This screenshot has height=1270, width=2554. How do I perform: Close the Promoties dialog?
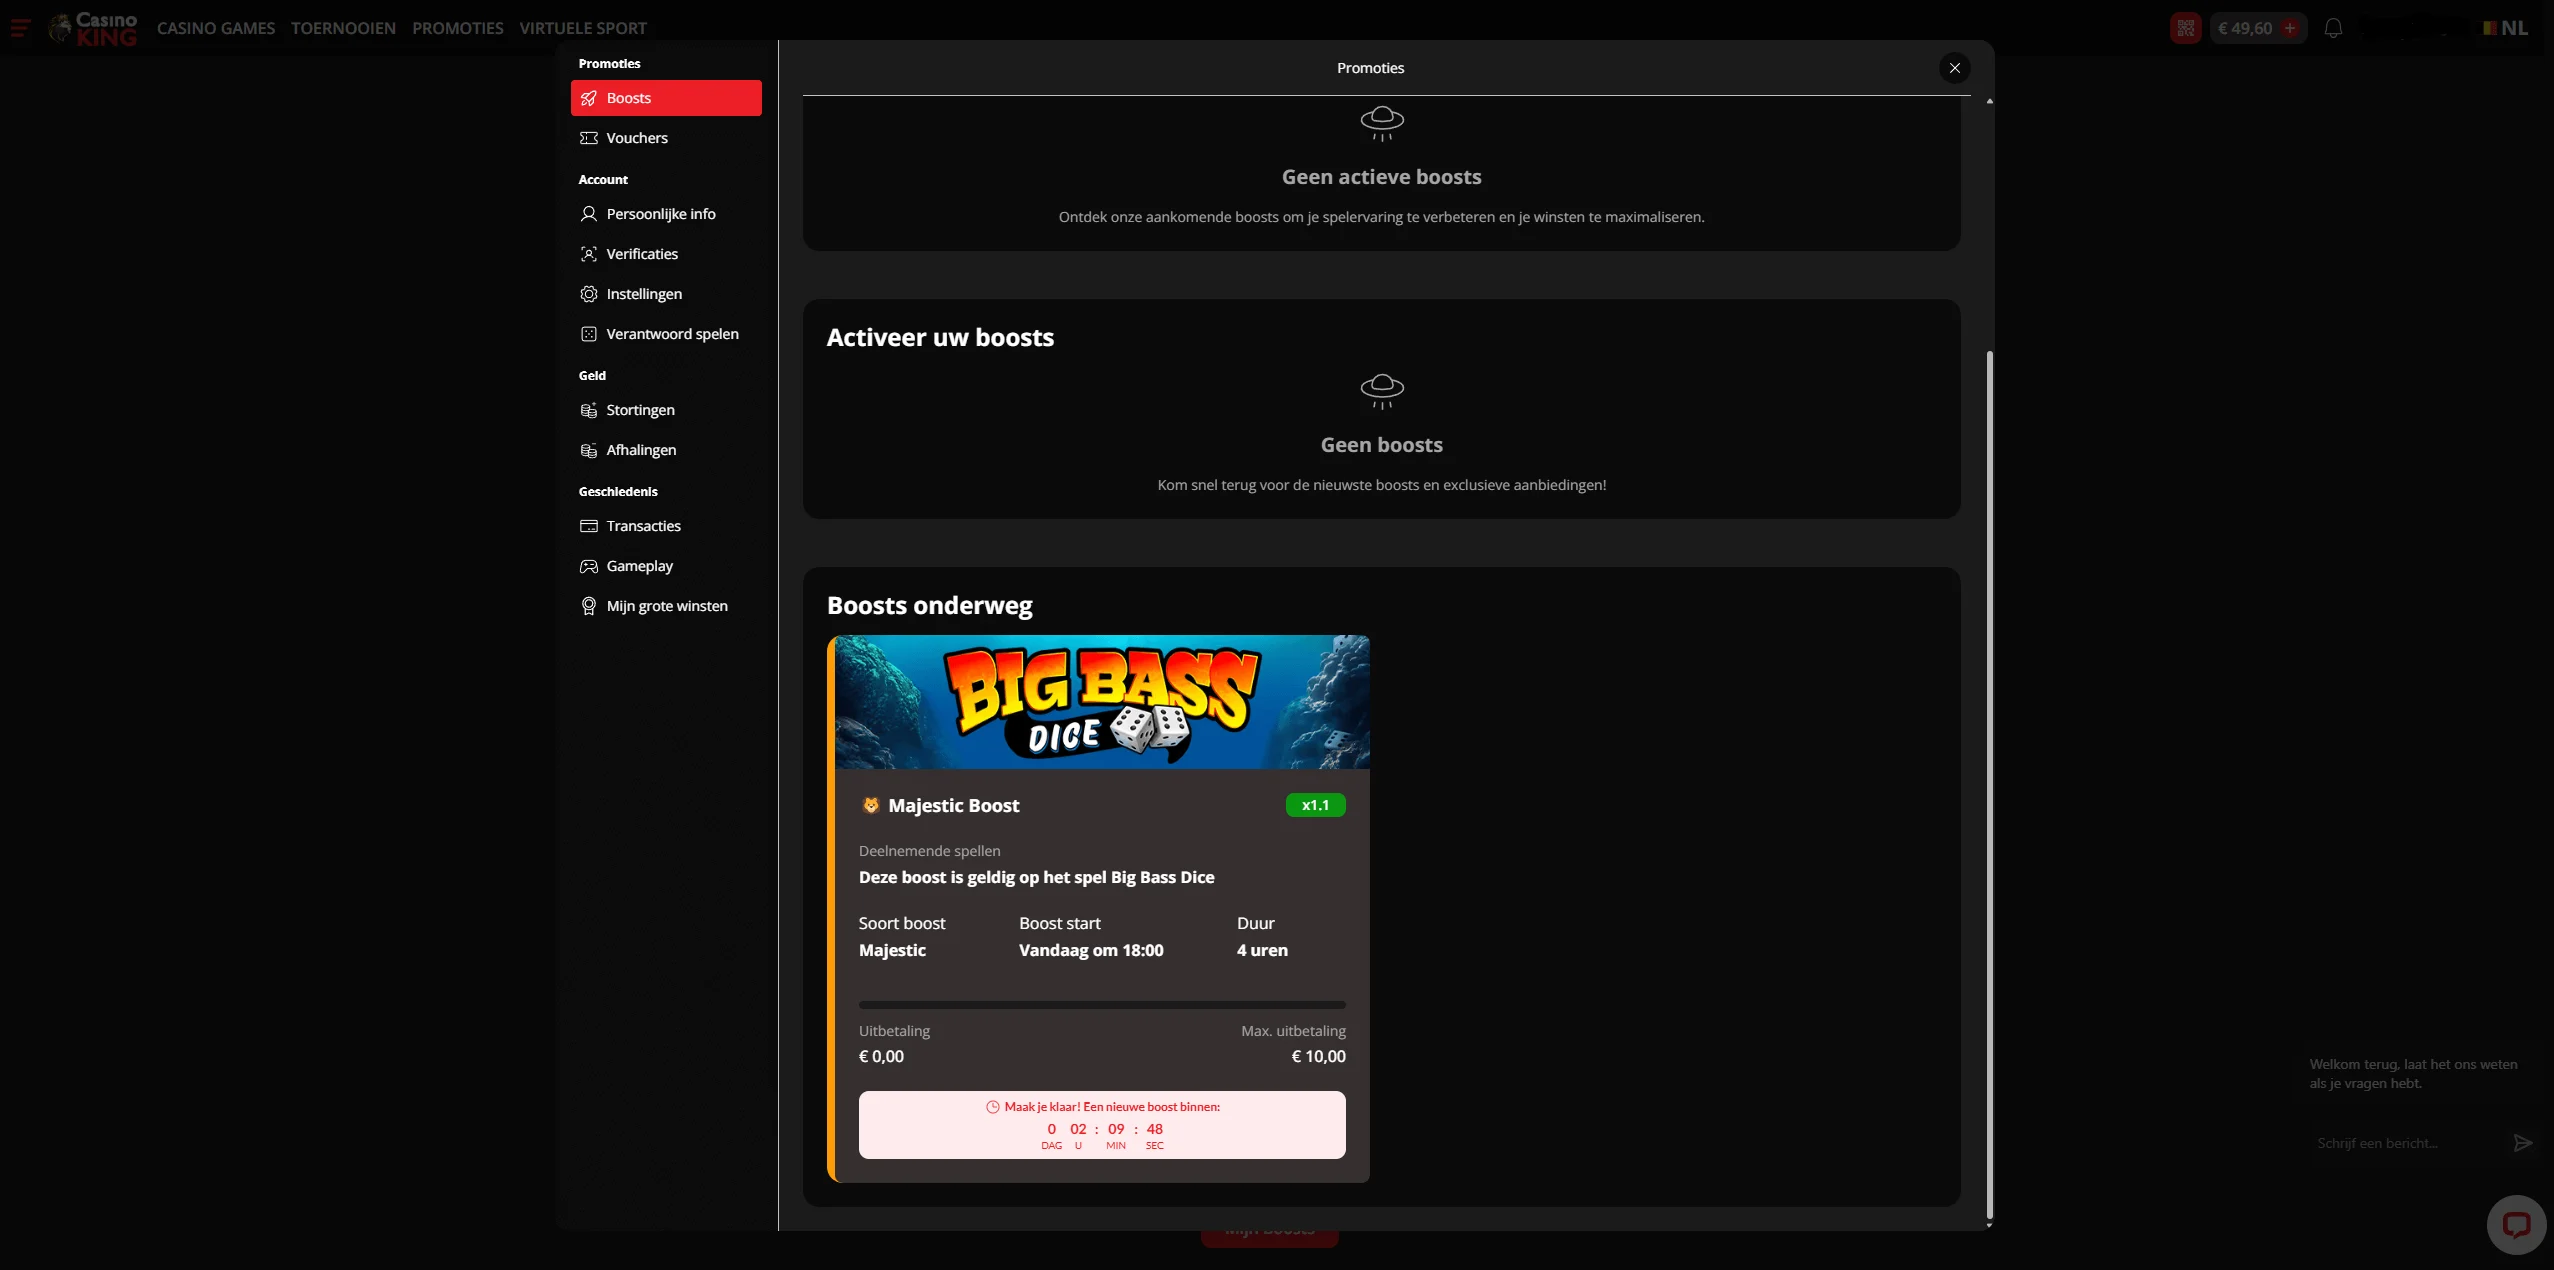(1954, 68)
